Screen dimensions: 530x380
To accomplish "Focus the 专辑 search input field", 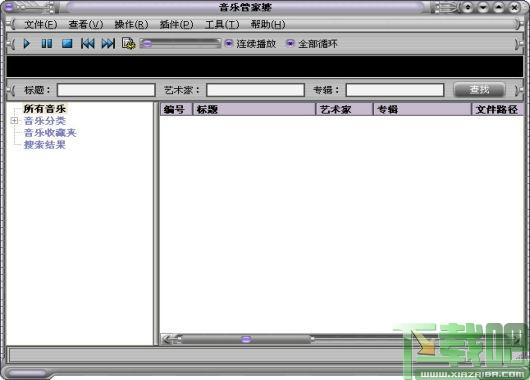I will coord(395,90).
